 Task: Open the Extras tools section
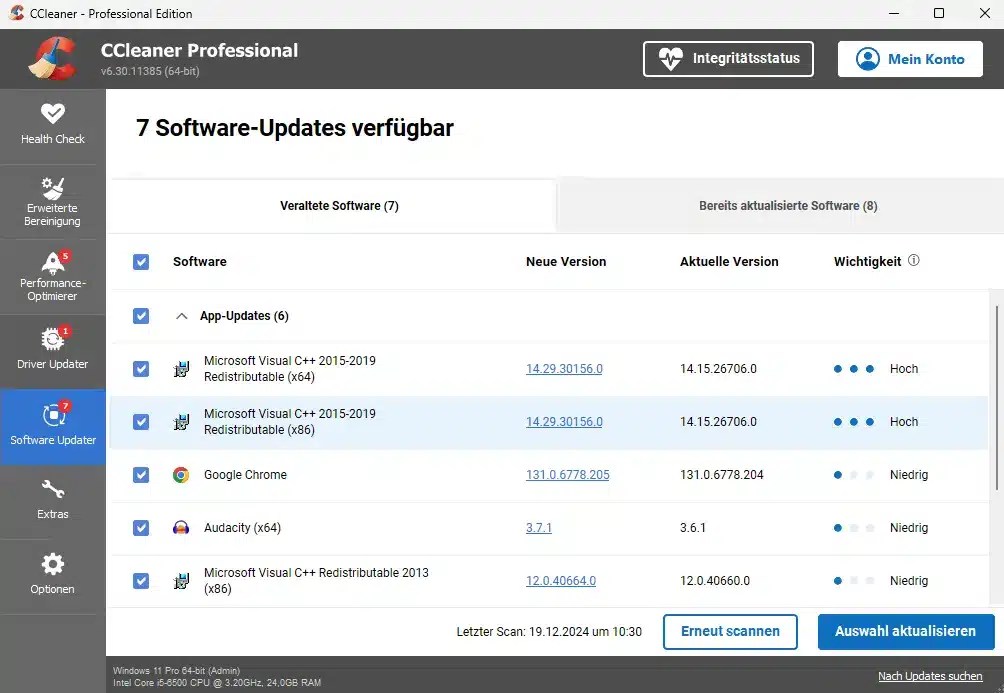53,501
